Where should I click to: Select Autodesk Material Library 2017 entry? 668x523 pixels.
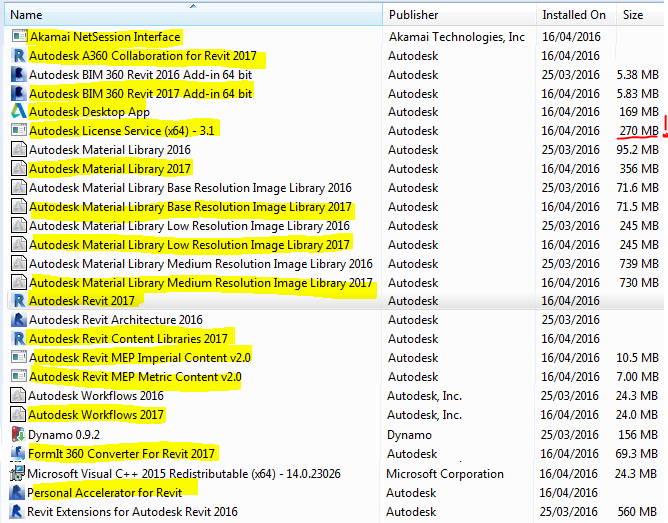click(x=110, y=169)
